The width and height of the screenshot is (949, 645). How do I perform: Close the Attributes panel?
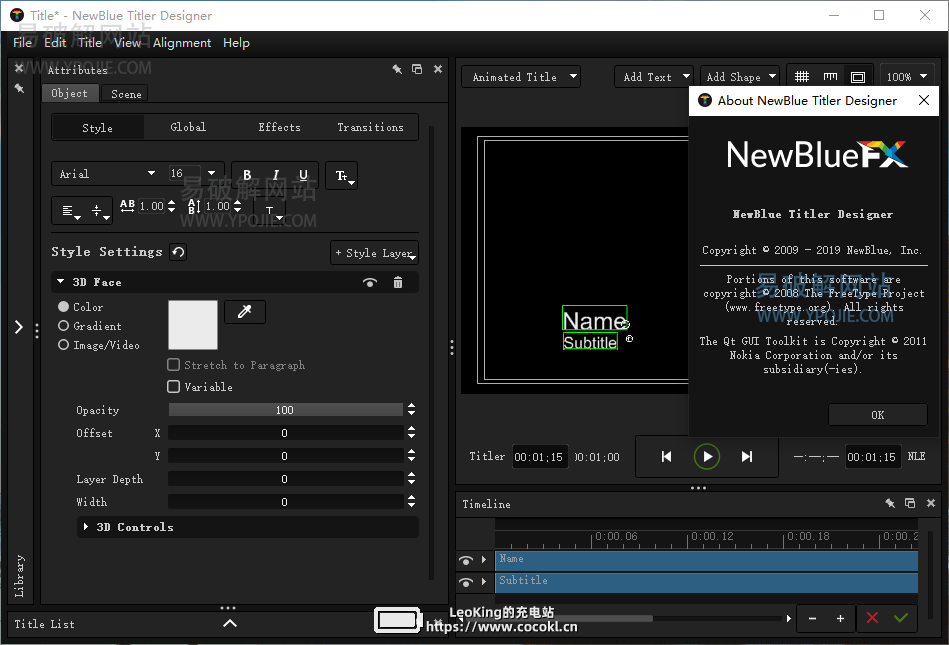pos(438,69)
